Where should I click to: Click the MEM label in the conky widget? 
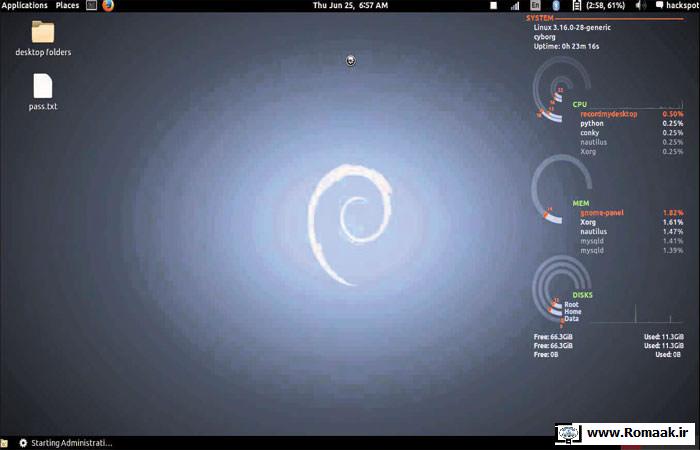(581, 204)
